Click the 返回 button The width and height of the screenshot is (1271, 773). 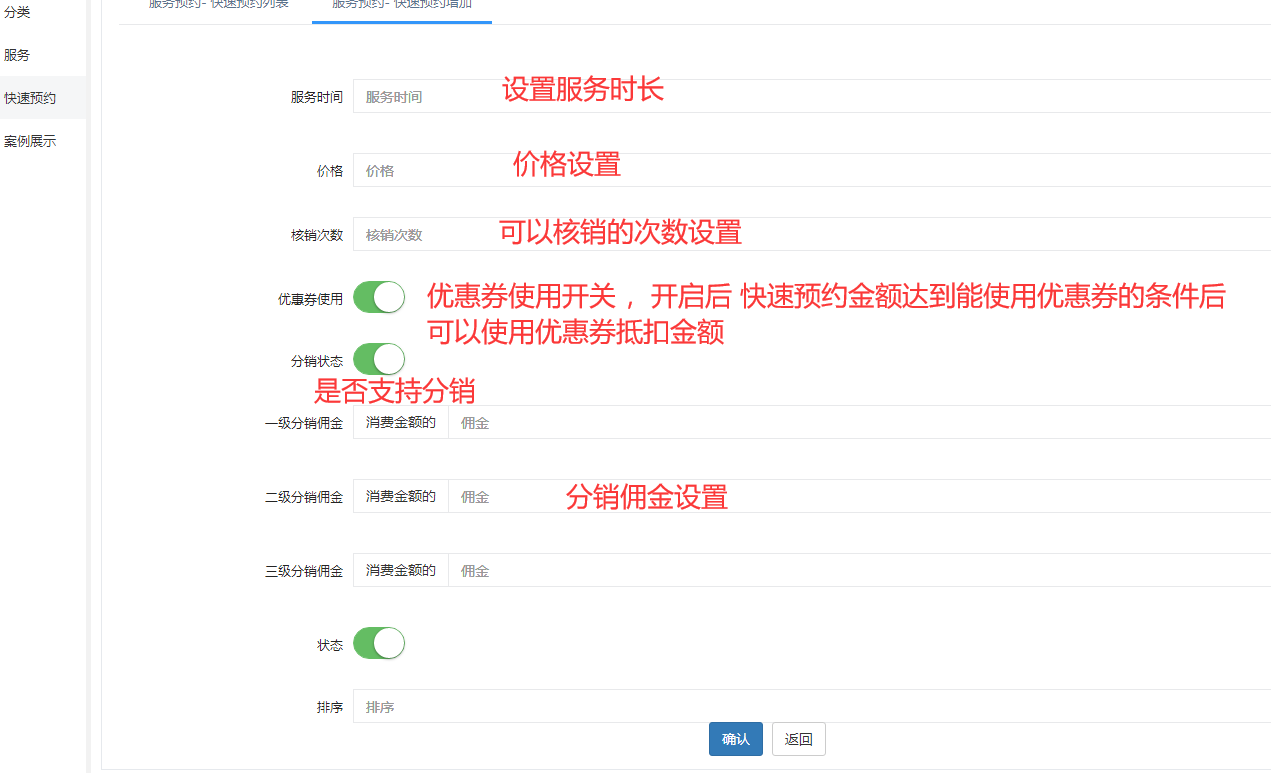pos(798,739)
